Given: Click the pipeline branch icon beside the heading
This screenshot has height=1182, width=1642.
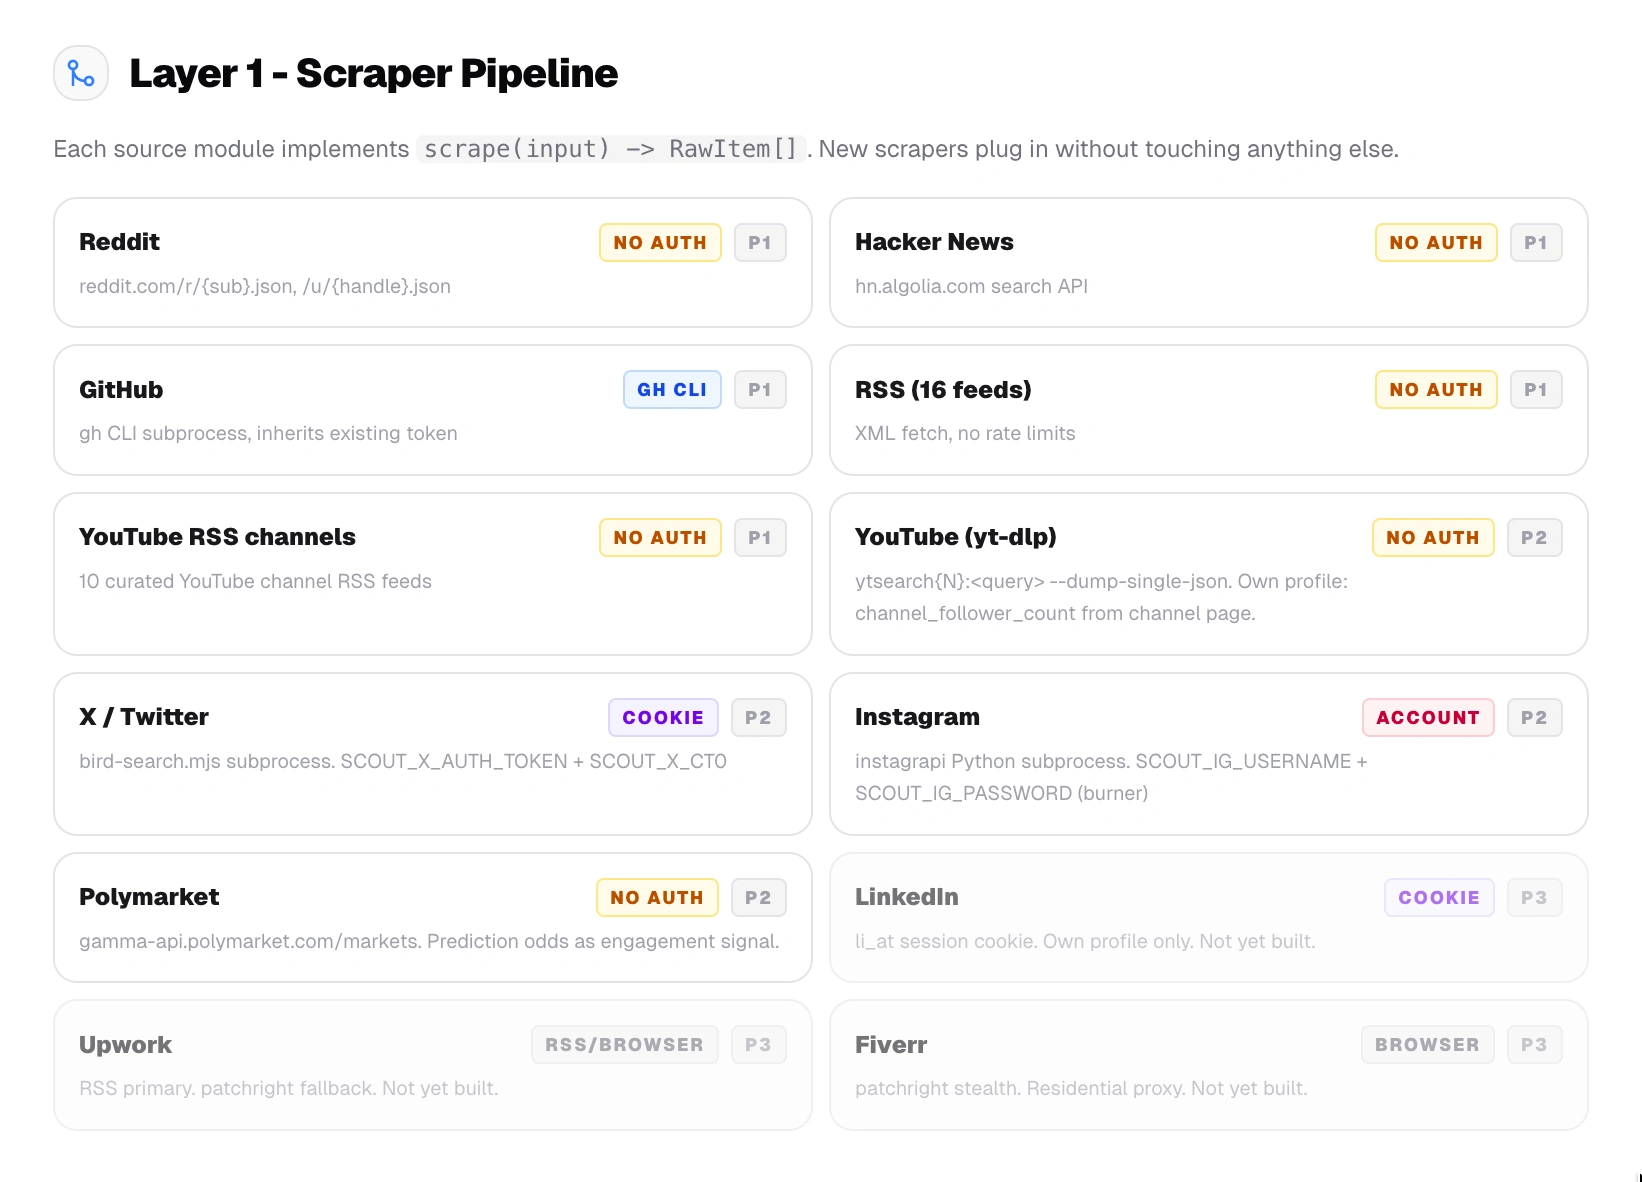Looking at the screenshot, I should point(81,73).
